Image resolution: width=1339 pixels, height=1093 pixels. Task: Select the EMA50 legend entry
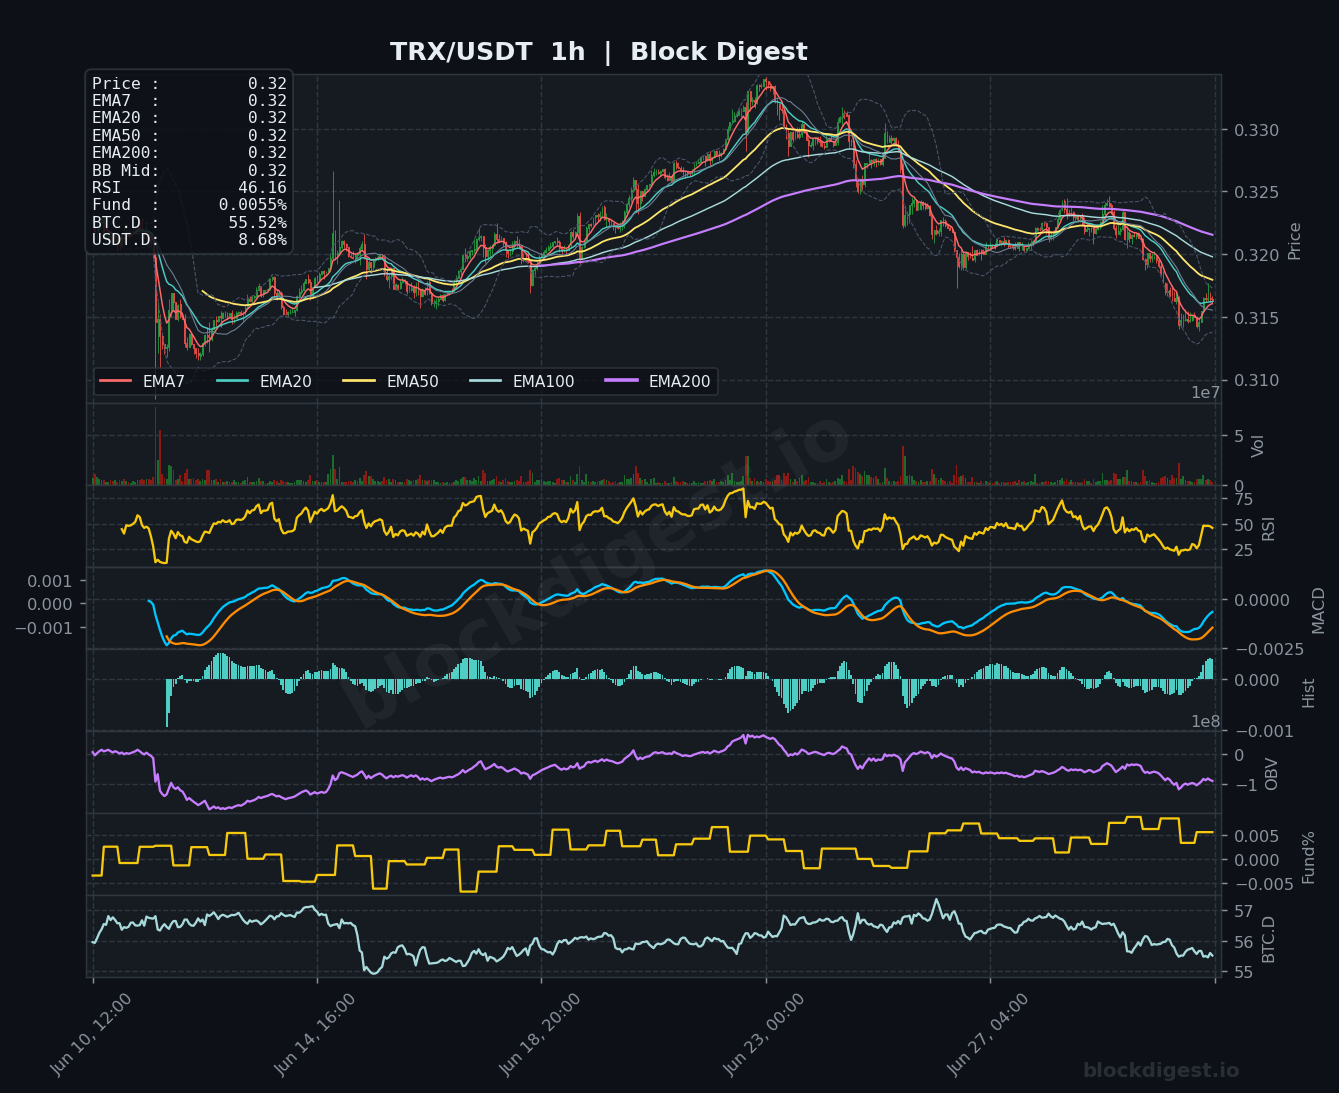(x=390, y=381)
